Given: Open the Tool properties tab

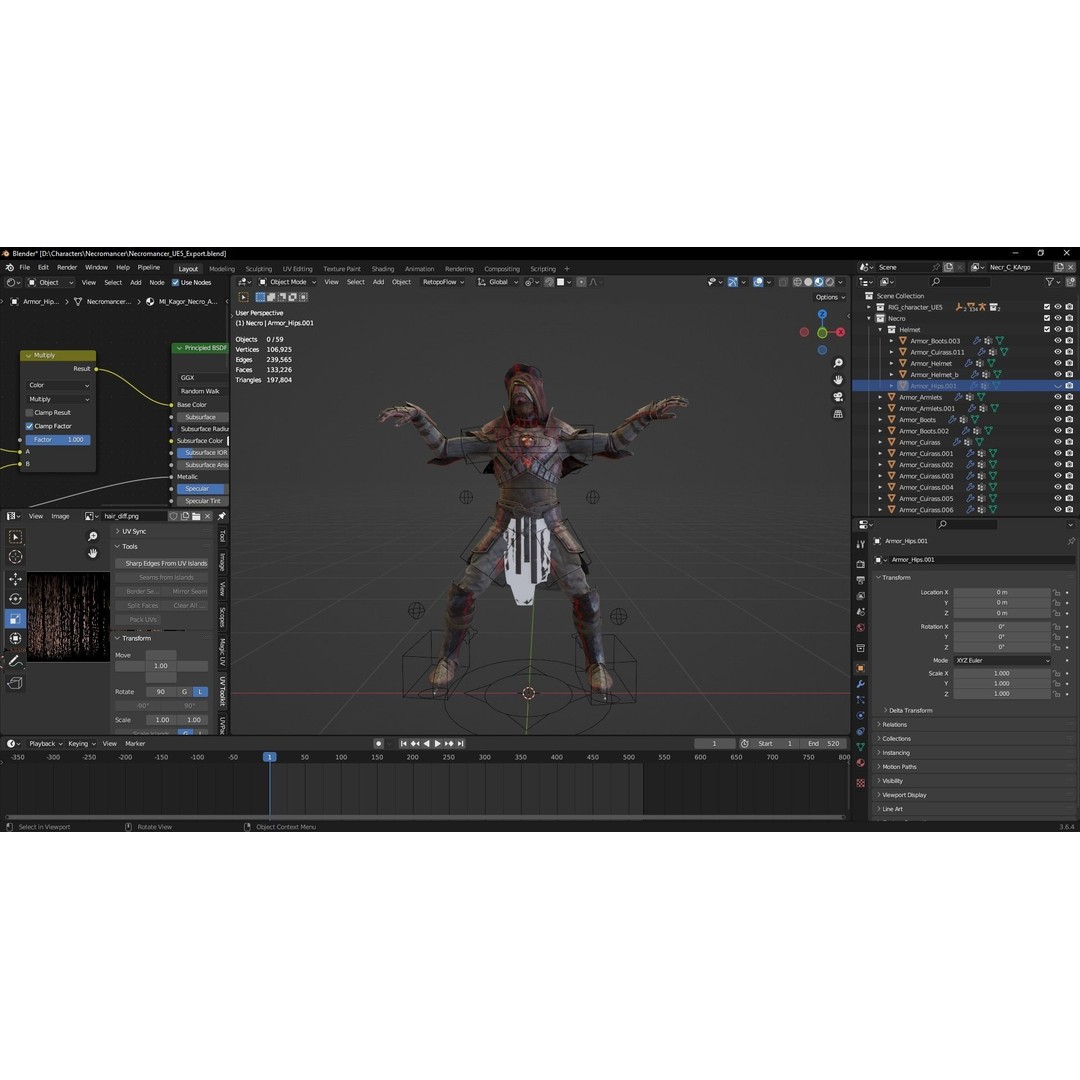Looking at the screenshot, I should click(861, 544).
